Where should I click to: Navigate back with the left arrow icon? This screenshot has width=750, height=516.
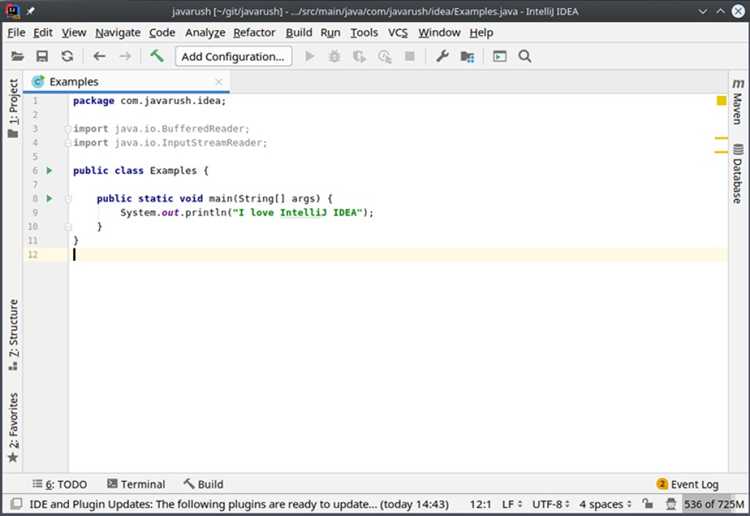[99, 56]
